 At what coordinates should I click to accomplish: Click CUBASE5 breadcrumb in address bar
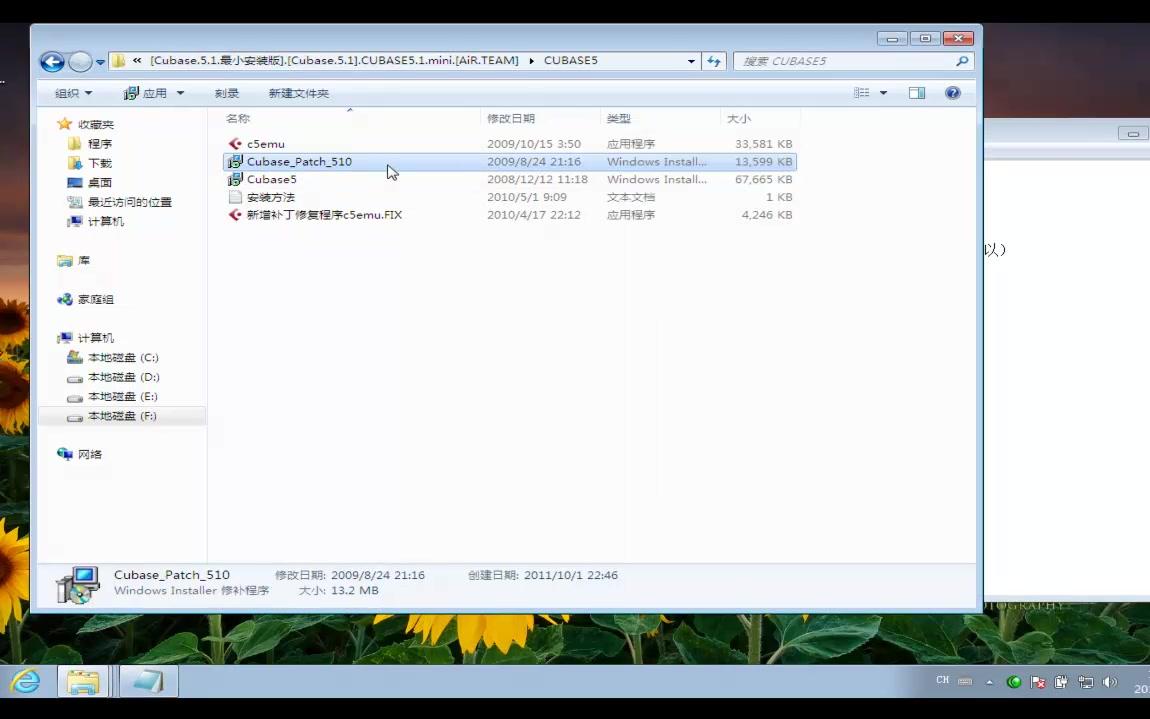(x=571, y=61)
